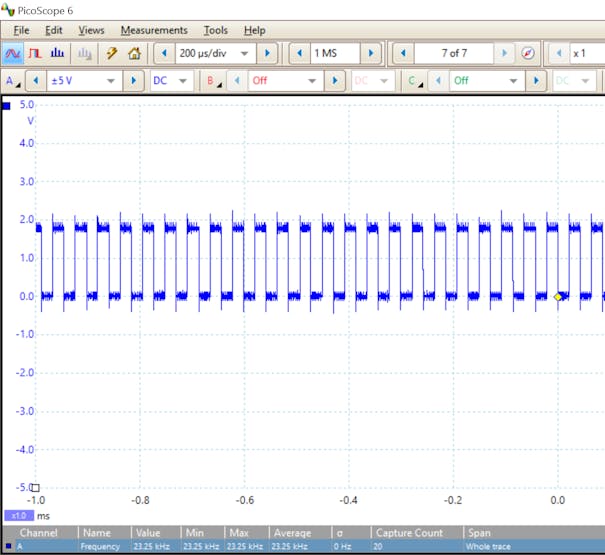
Task: Click the Home display icon
Action: [x=134, y=53]
